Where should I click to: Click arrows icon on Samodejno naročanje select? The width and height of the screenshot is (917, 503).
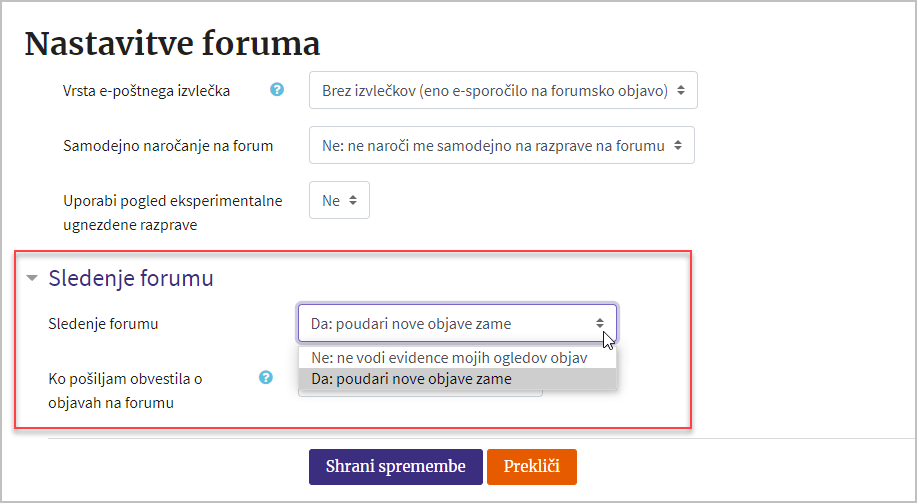pos(678,145)
